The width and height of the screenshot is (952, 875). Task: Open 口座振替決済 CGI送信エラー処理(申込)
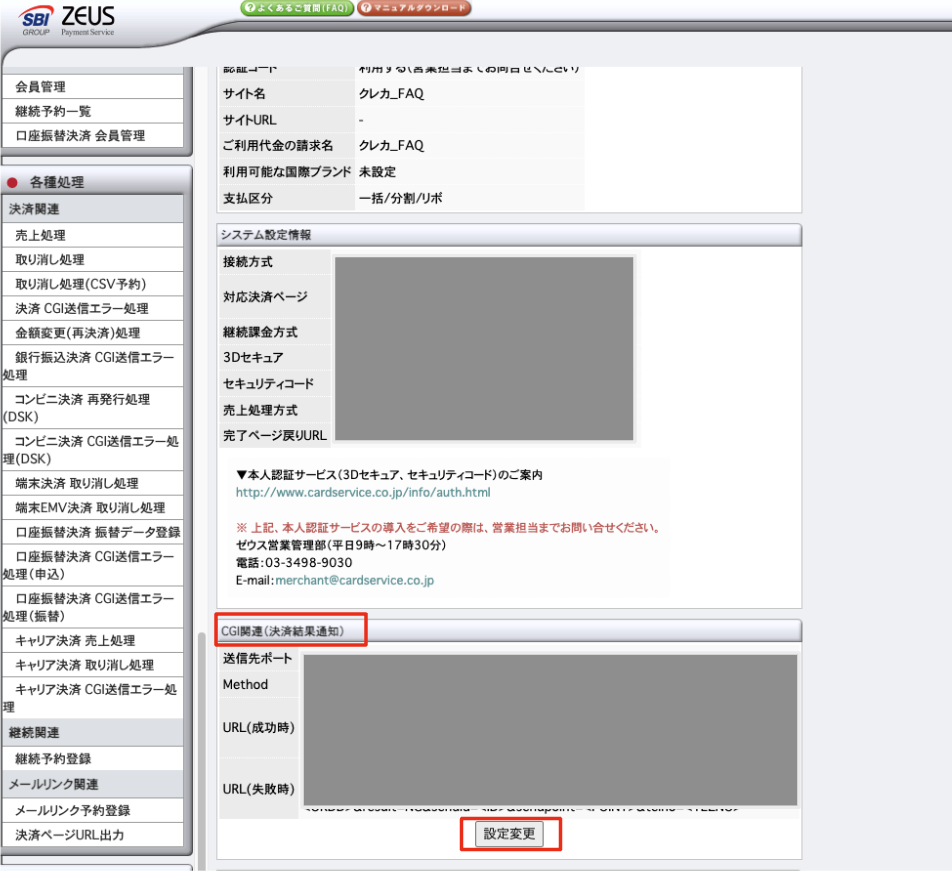click(x=93, y=565)
